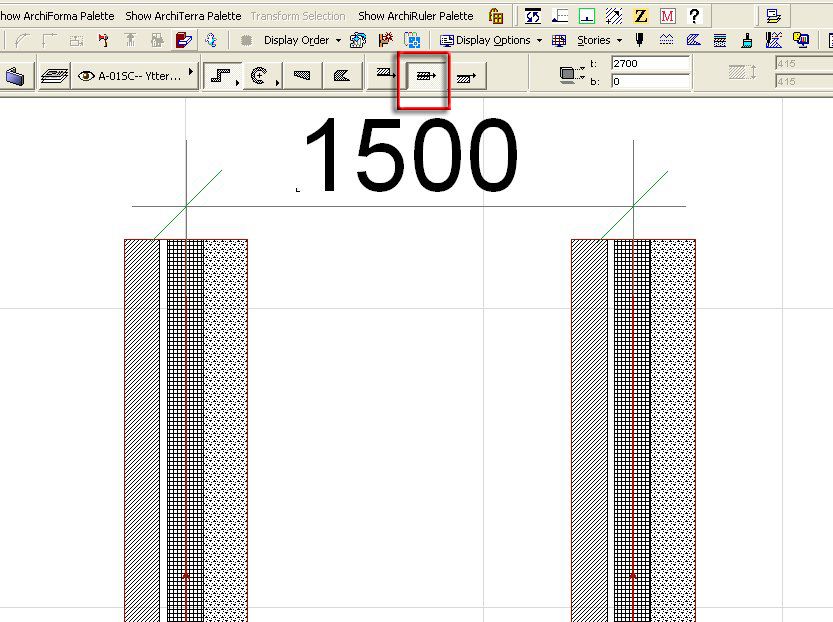Open the Stories dropdown

(599, 40)
